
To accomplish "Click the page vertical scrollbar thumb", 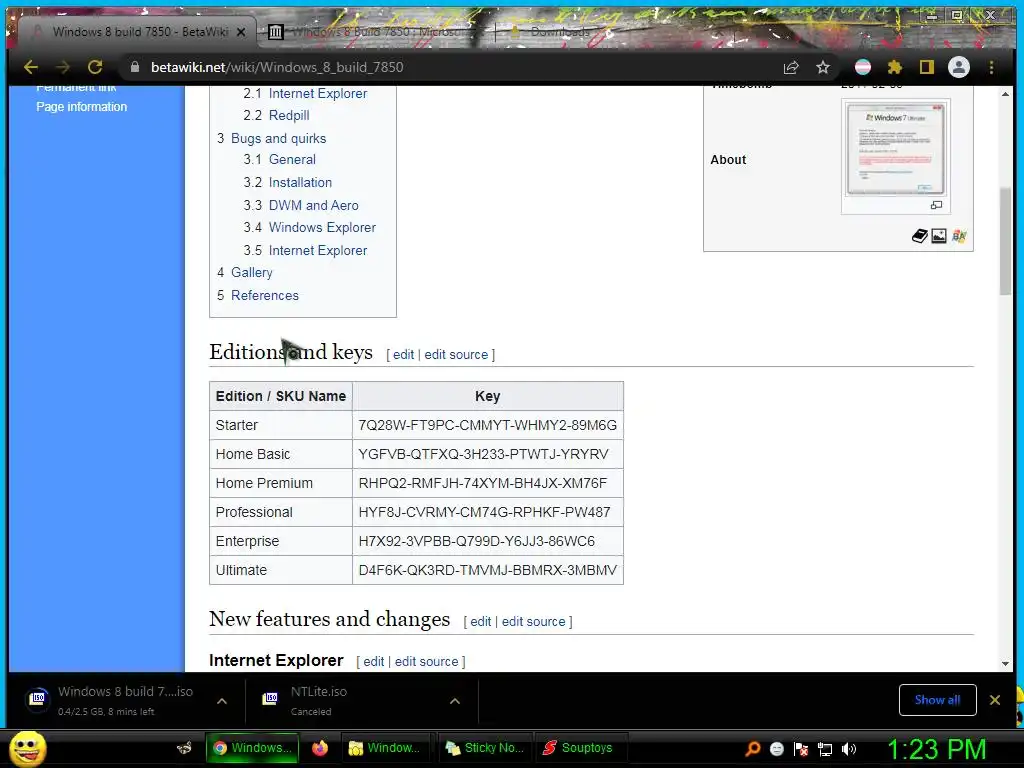I will 1006,240.
